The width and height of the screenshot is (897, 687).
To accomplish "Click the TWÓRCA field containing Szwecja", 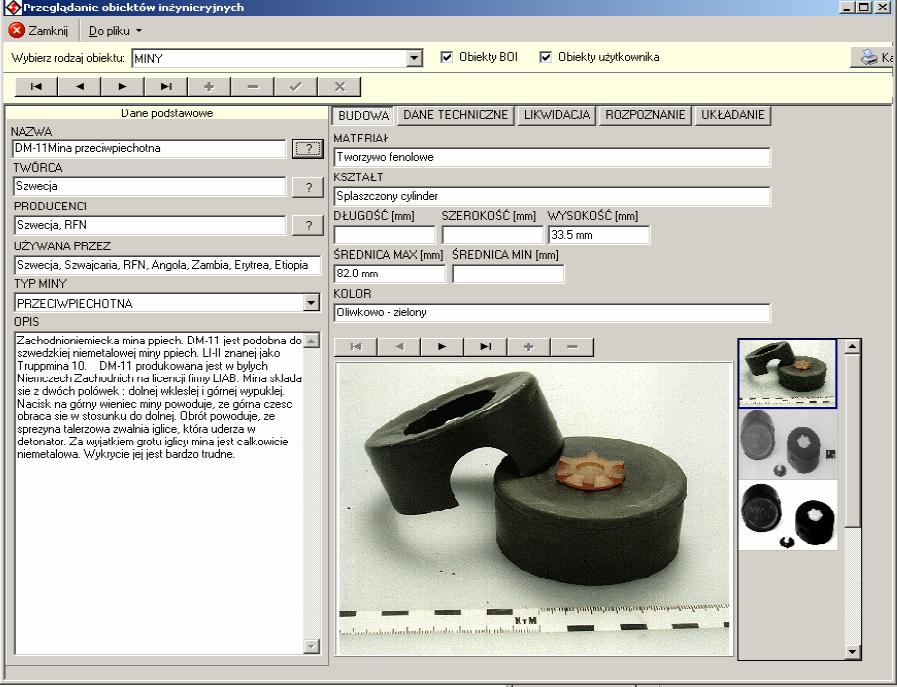I will (149, 186).
